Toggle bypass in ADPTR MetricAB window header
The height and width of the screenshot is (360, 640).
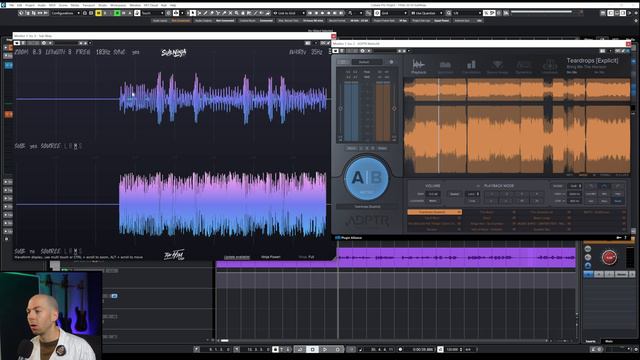click(336, 51)
